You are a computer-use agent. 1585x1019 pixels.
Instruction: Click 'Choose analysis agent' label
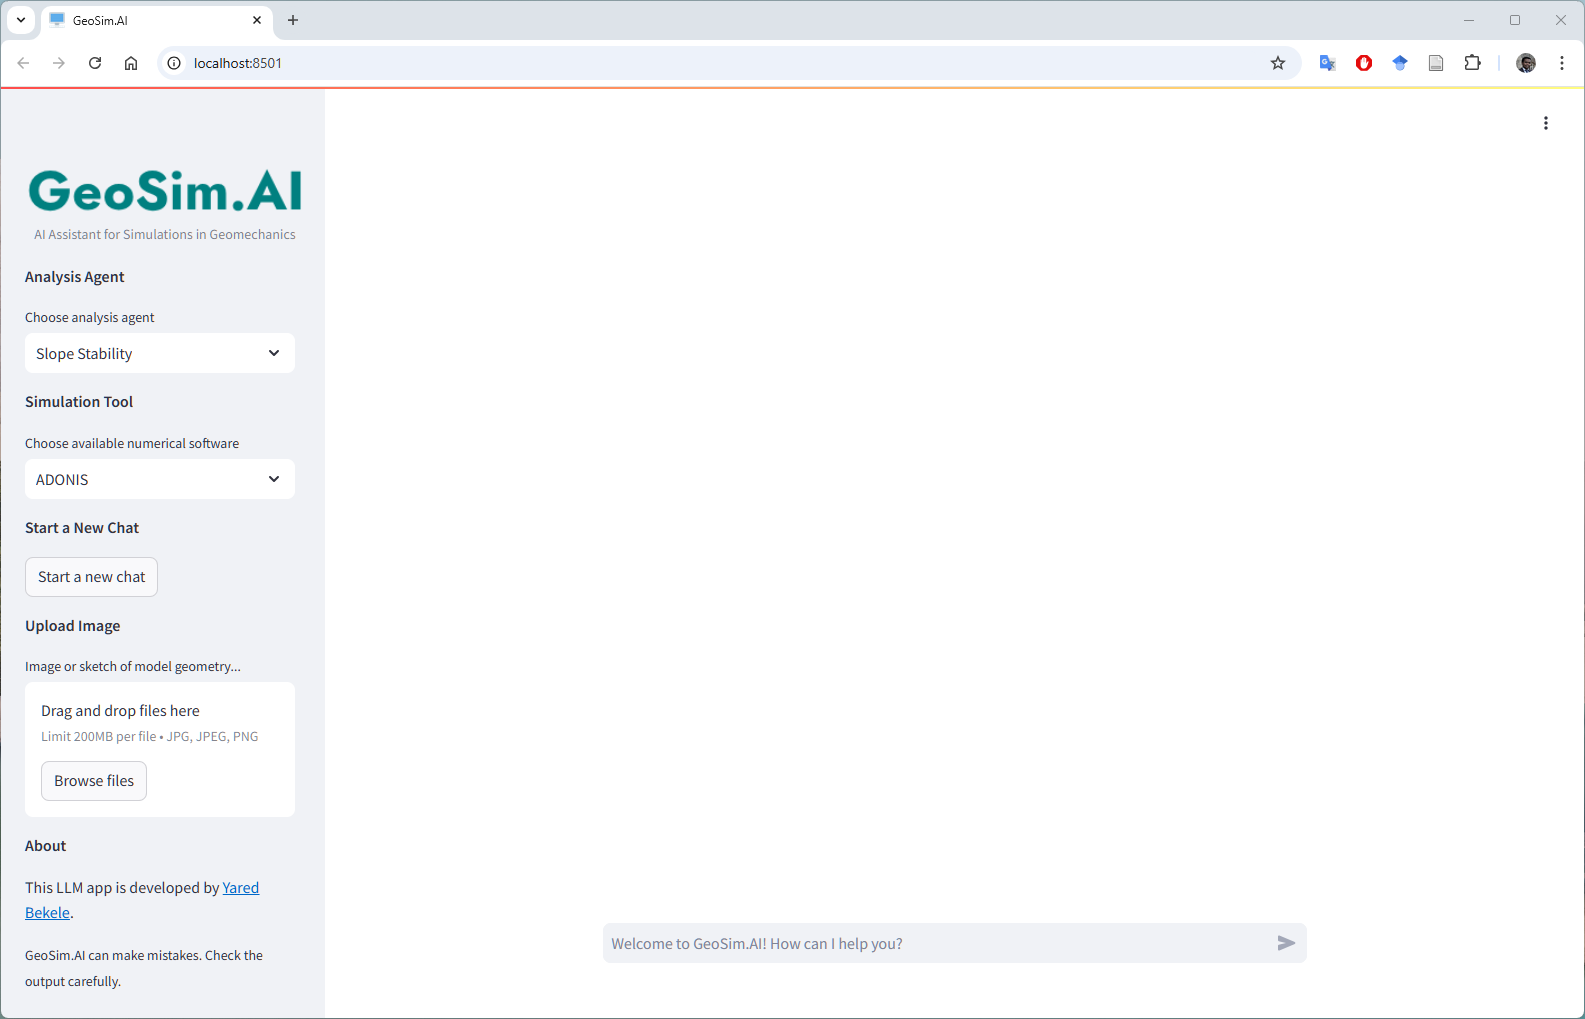[90, 317]
